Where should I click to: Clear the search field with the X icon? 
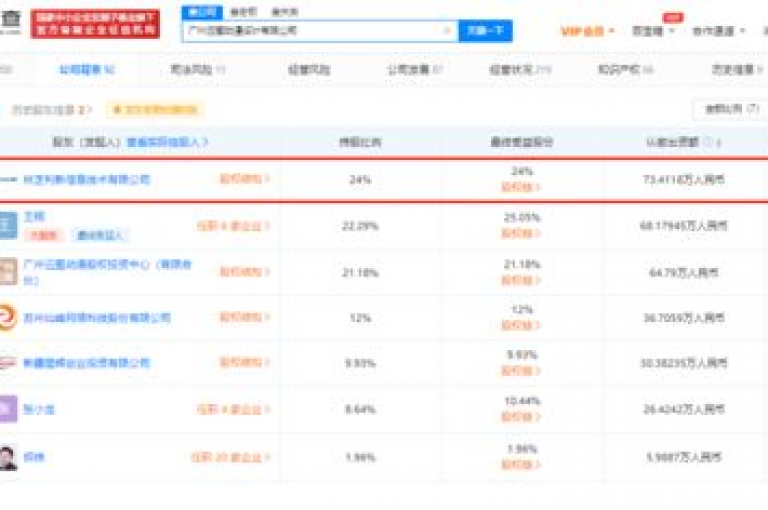(447, 31)
